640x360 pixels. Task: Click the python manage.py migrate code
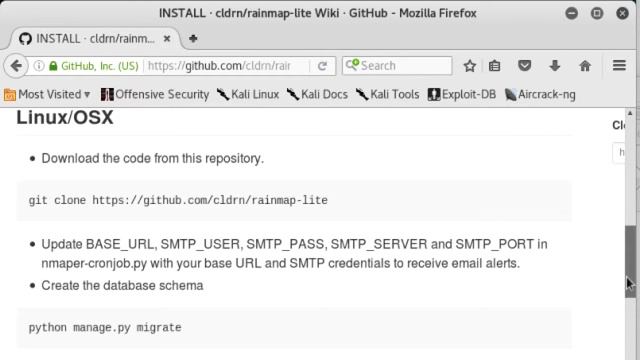(105, 328)
